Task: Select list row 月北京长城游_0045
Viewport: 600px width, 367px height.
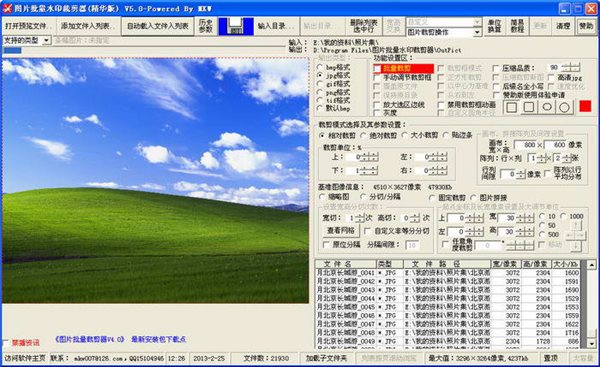Action: pos(448,307)
